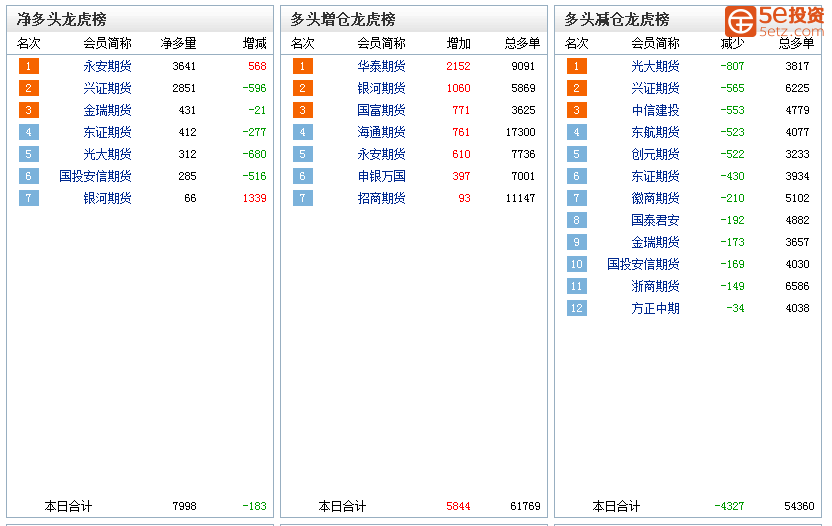Select change value 1339 for 银河期货
Viewport: 832px width, 526px height.
point(255,199)
